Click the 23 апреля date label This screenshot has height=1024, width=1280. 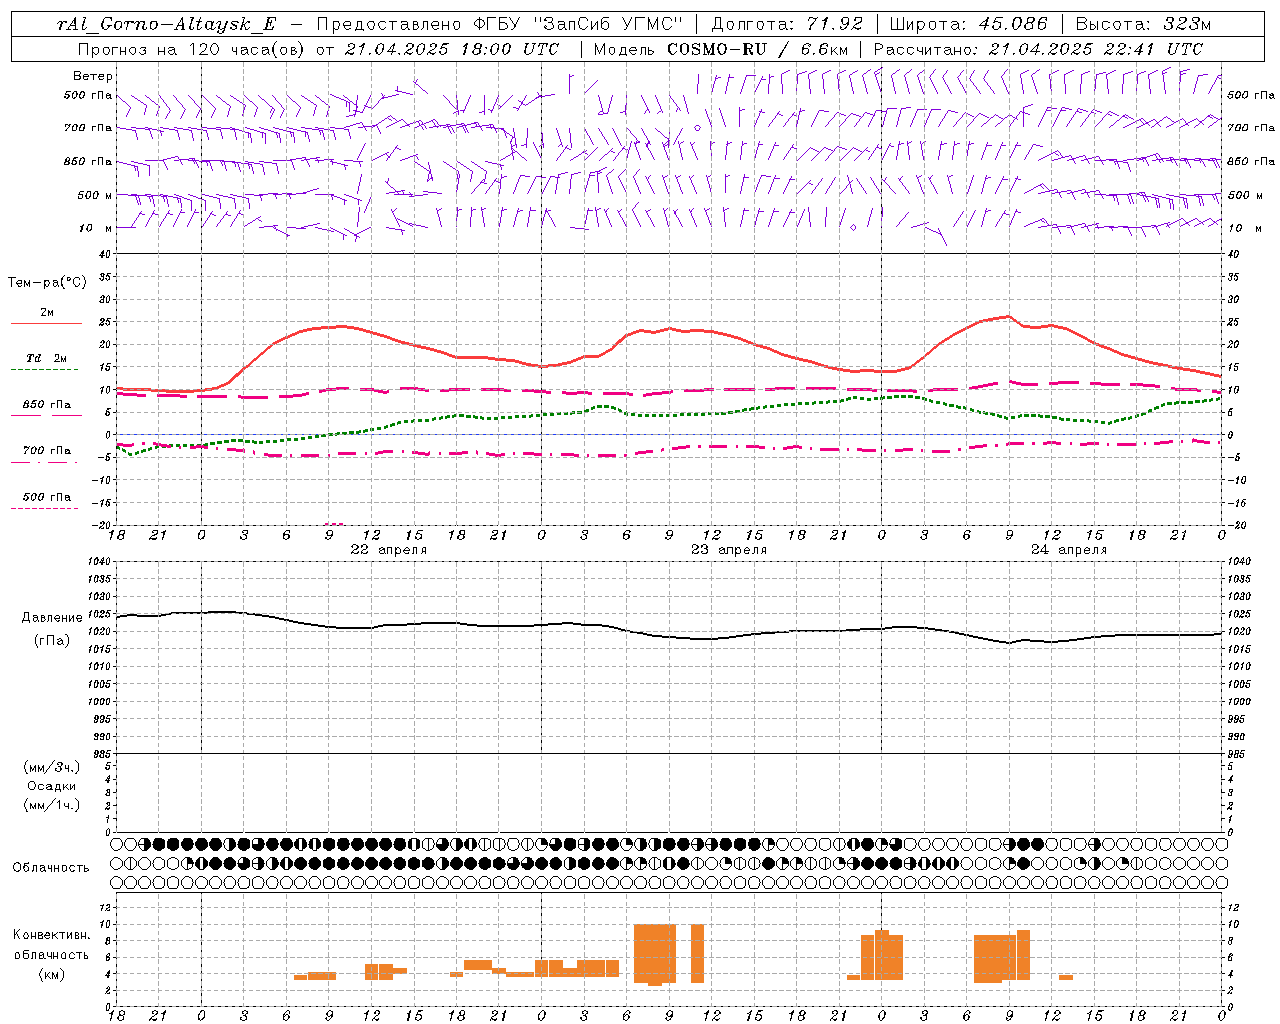(729, 550)
